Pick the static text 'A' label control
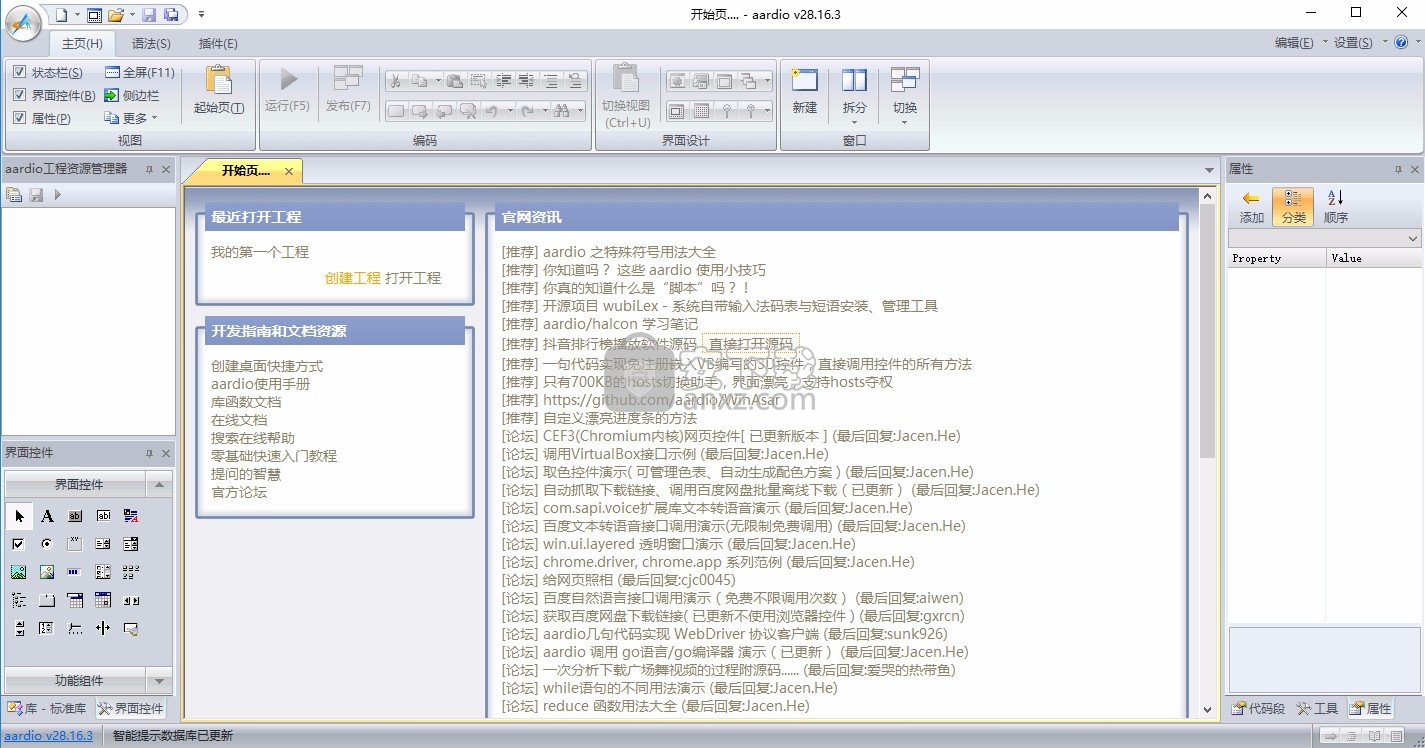Screen dimensions: 1425x748 pyautogui.click(x=47, y=516)
